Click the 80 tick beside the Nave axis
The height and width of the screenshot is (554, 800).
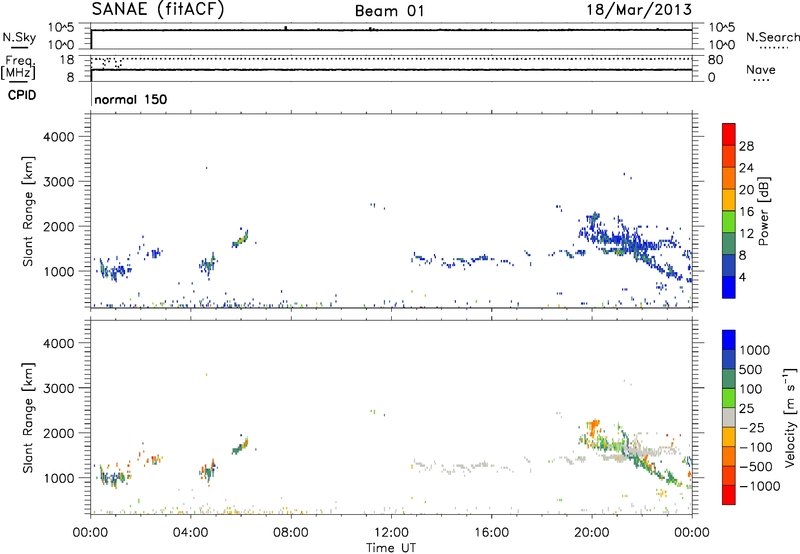tap(715, 60)
